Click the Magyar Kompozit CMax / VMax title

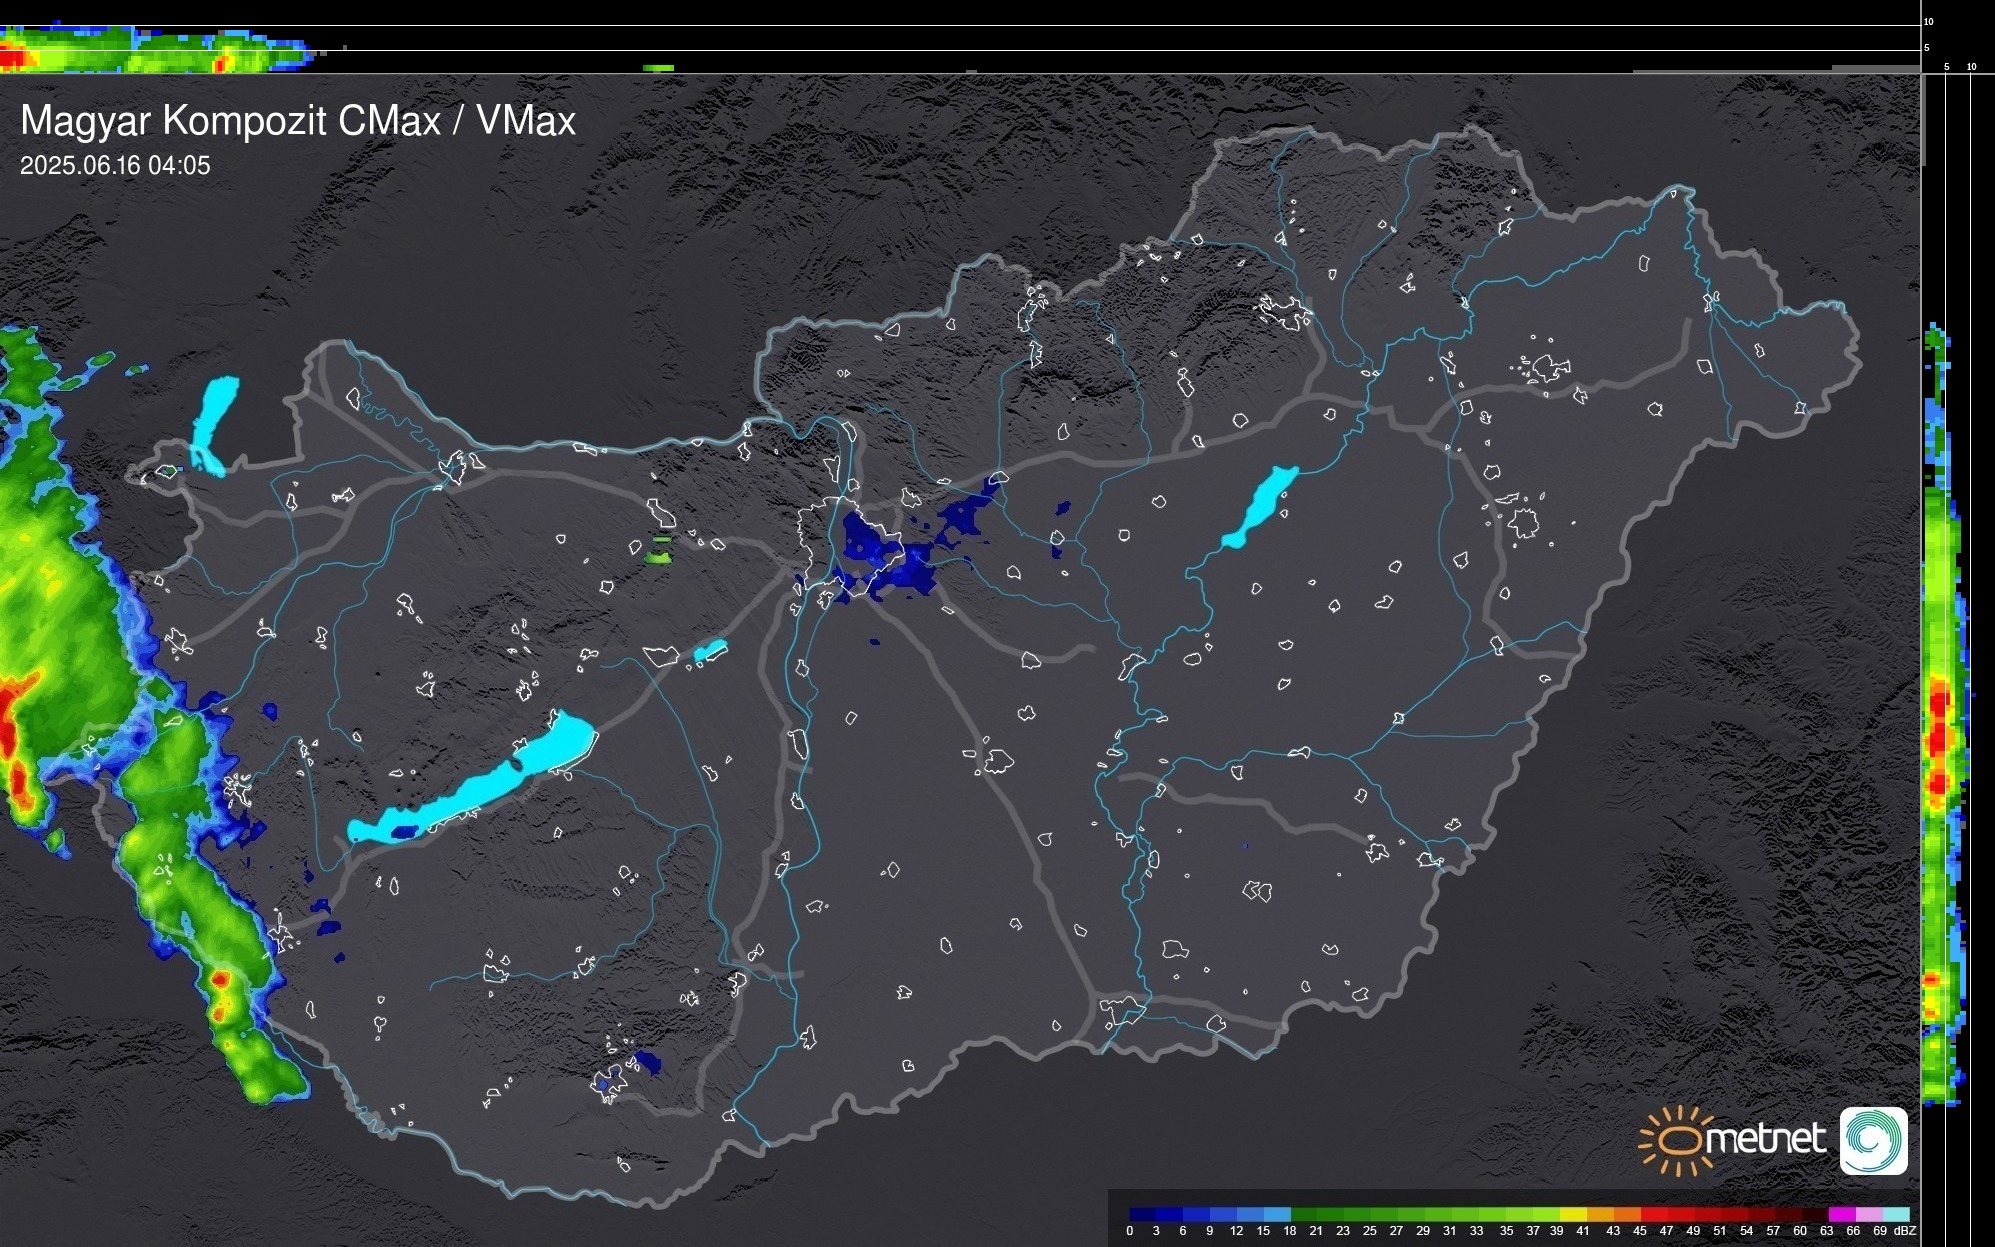pos(298,120)
